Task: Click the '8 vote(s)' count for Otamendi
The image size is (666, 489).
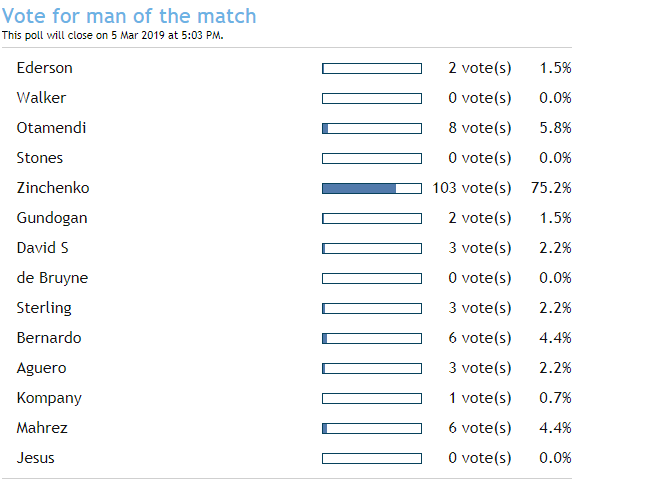Action: [x=479, y=128]
